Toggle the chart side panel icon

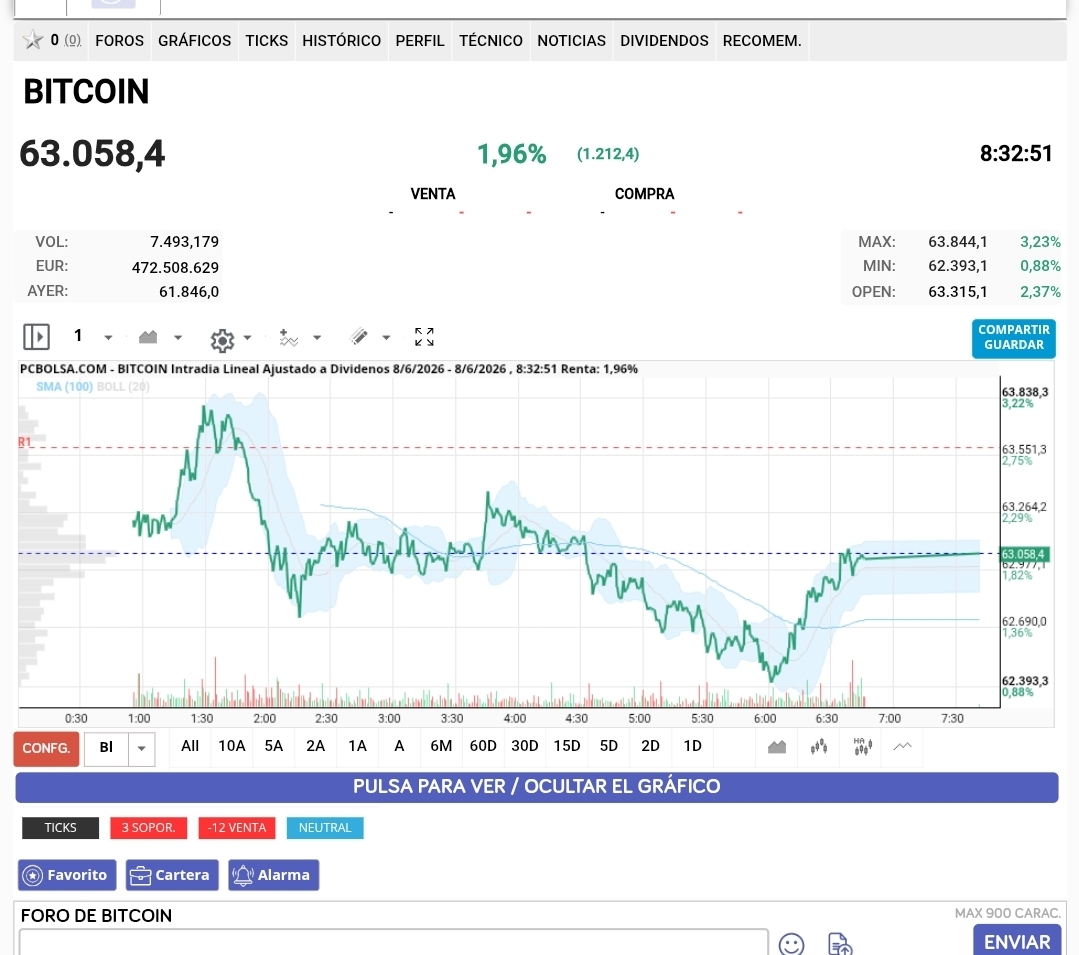click(x=36, y=337)
